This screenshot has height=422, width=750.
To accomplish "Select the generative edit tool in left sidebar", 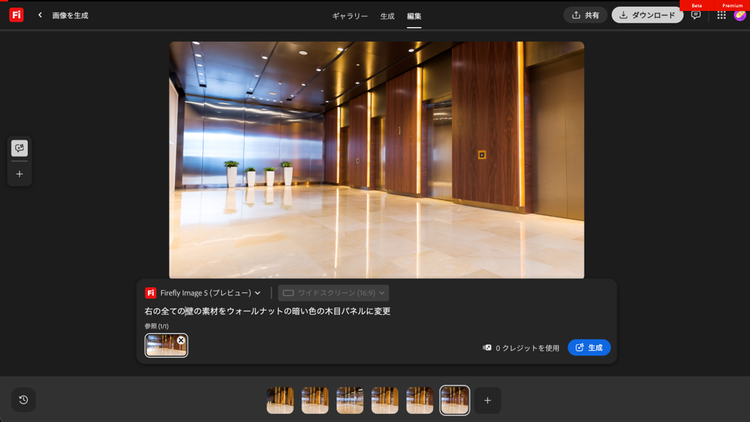I will 20,148.
